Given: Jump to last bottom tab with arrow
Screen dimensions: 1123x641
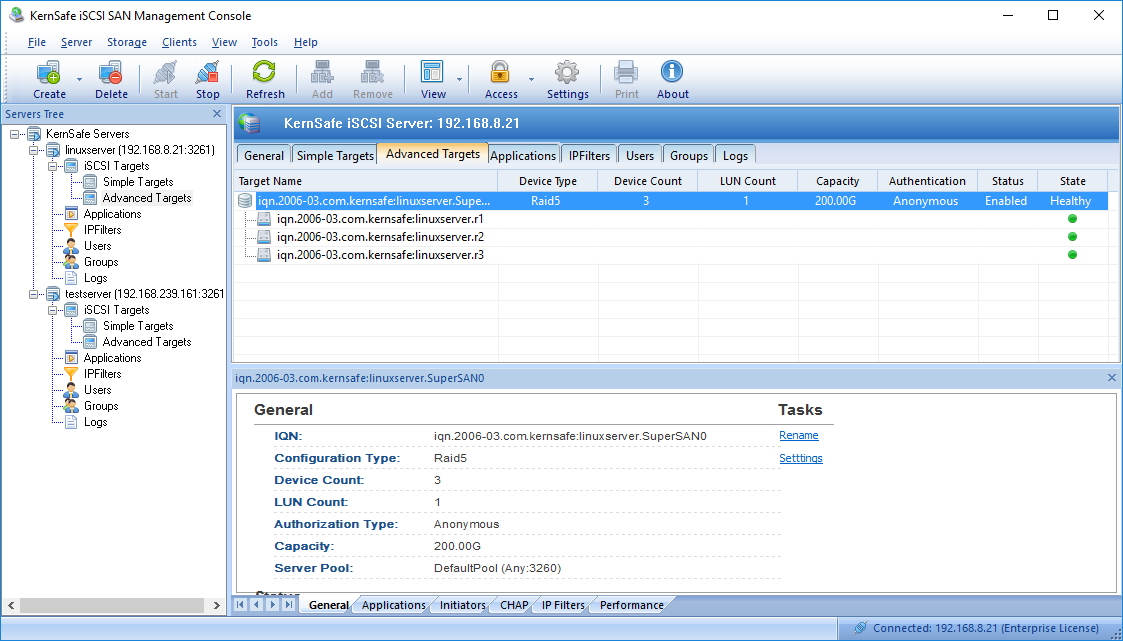Looking at the screenshot, I should (x=289, y=605).
